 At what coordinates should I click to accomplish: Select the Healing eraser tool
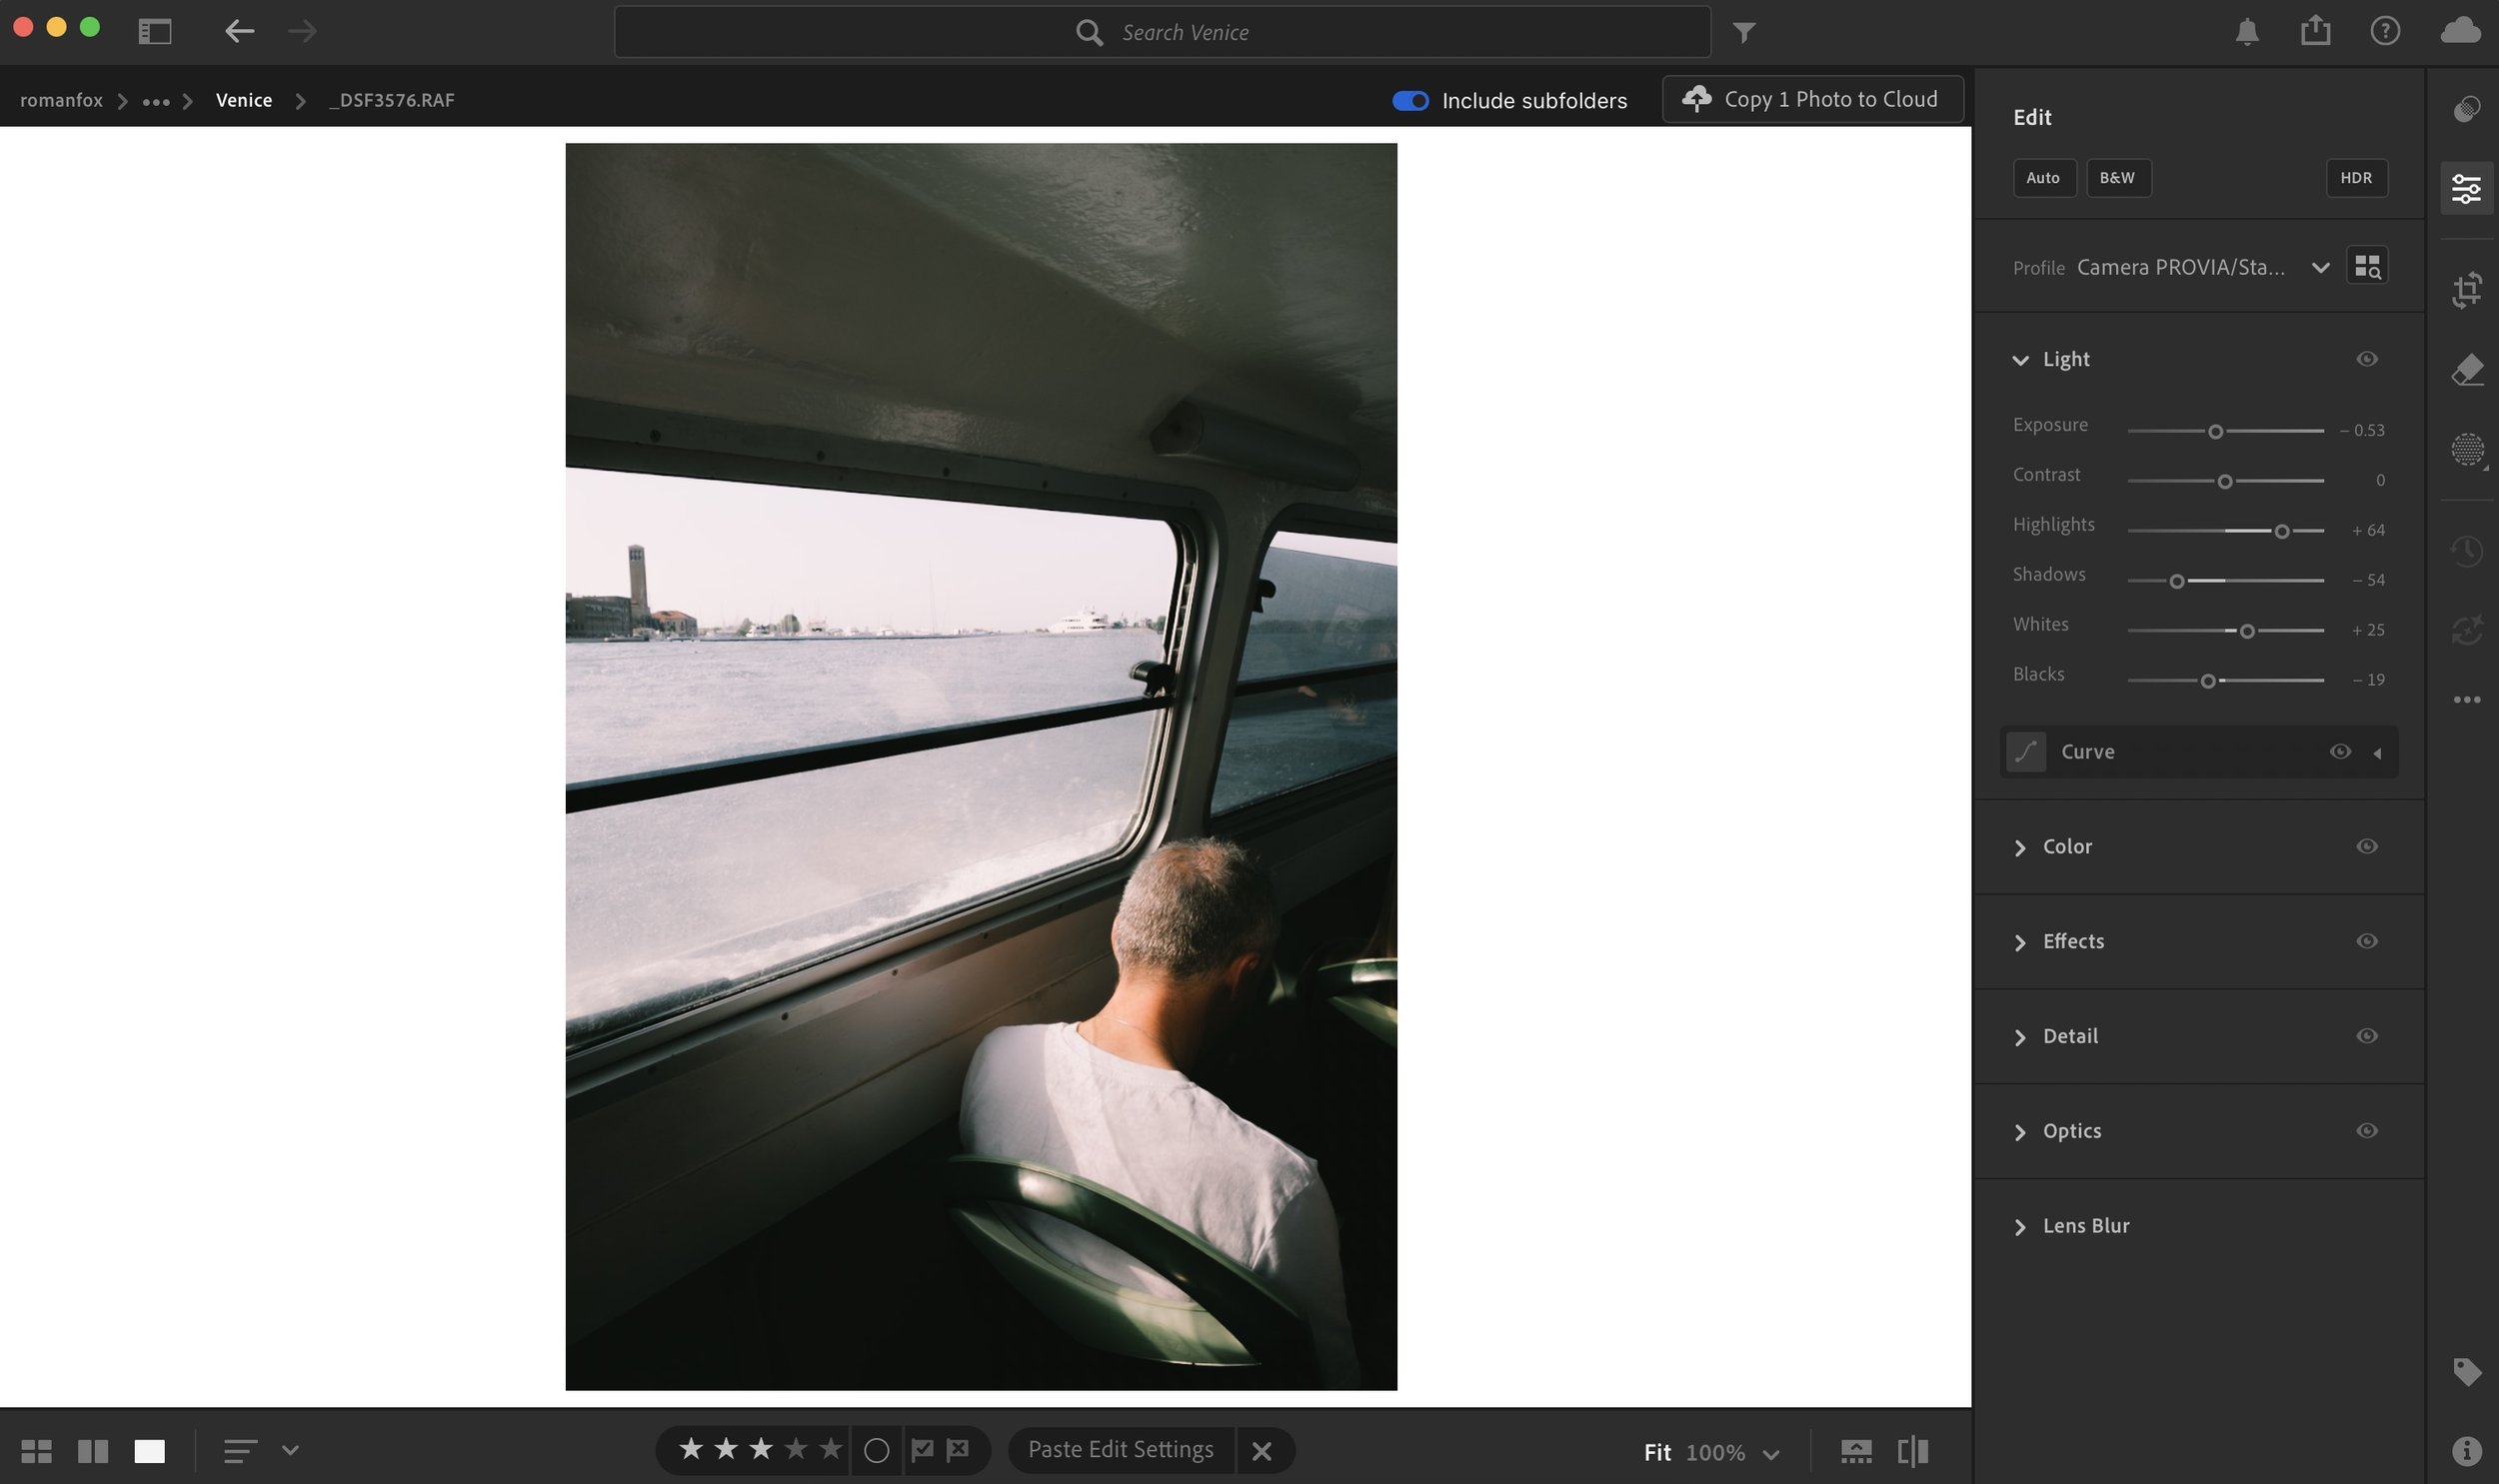click(2466, 369)
